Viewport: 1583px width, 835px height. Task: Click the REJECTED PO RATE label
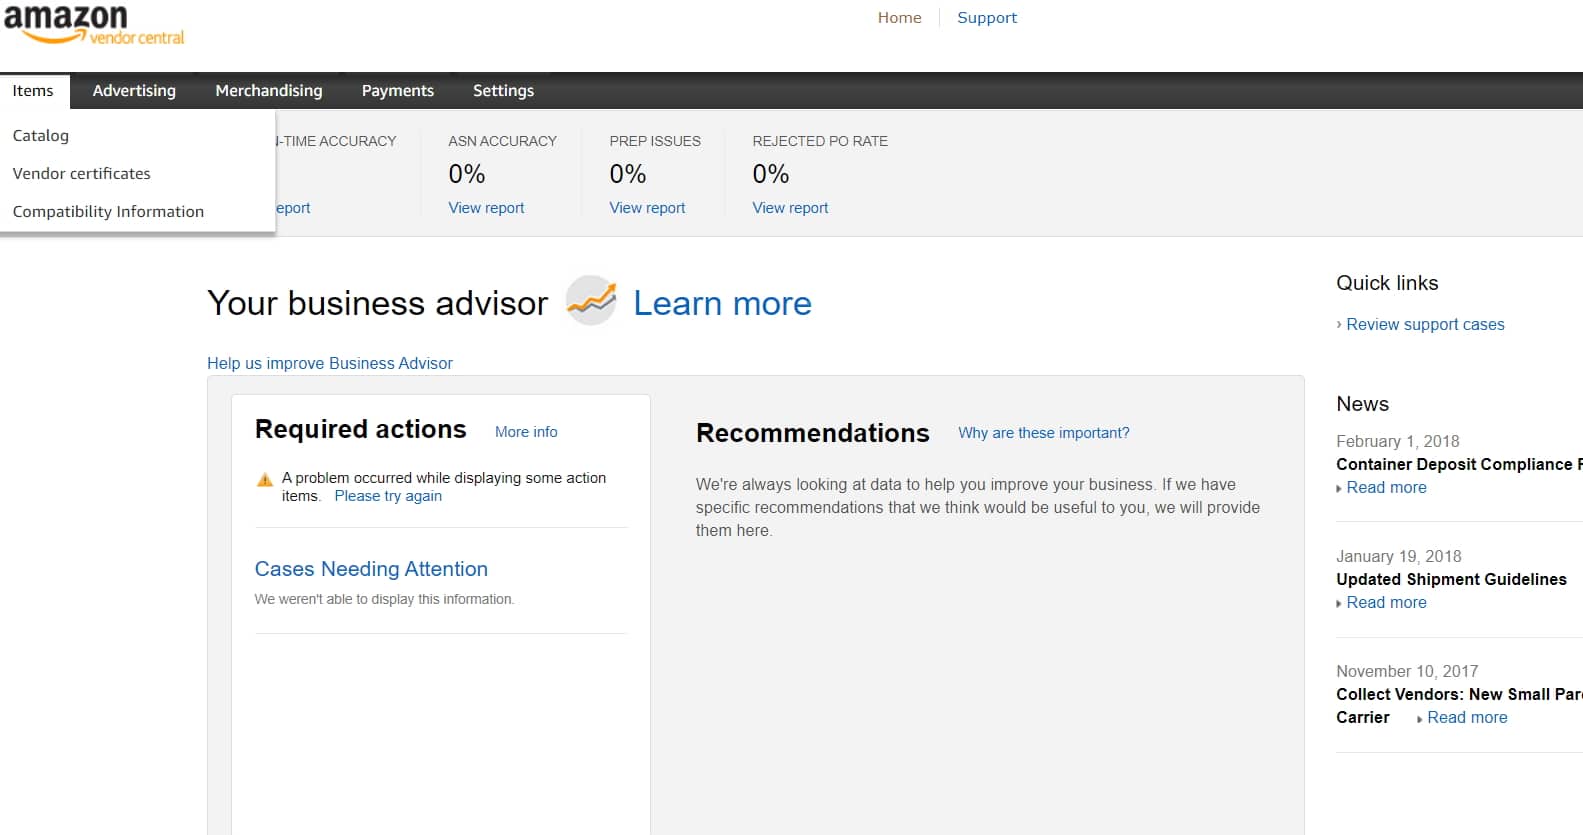click(x=820, y=141)
